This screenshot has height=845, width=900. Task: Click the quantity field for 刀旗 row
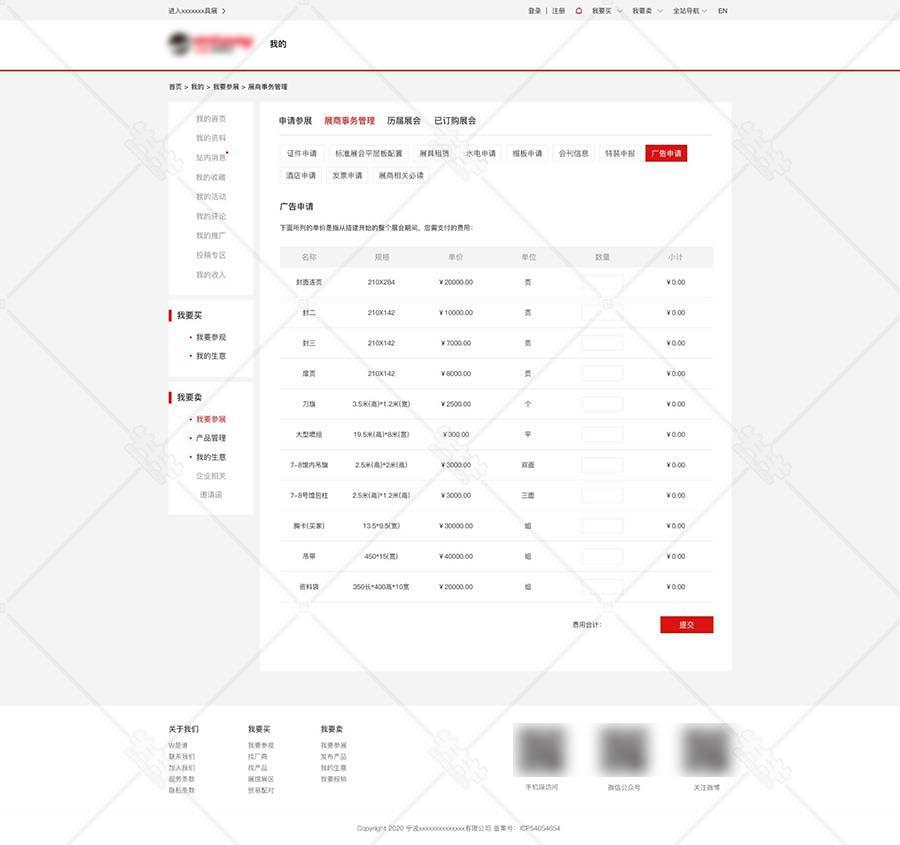tap(602, 404)
